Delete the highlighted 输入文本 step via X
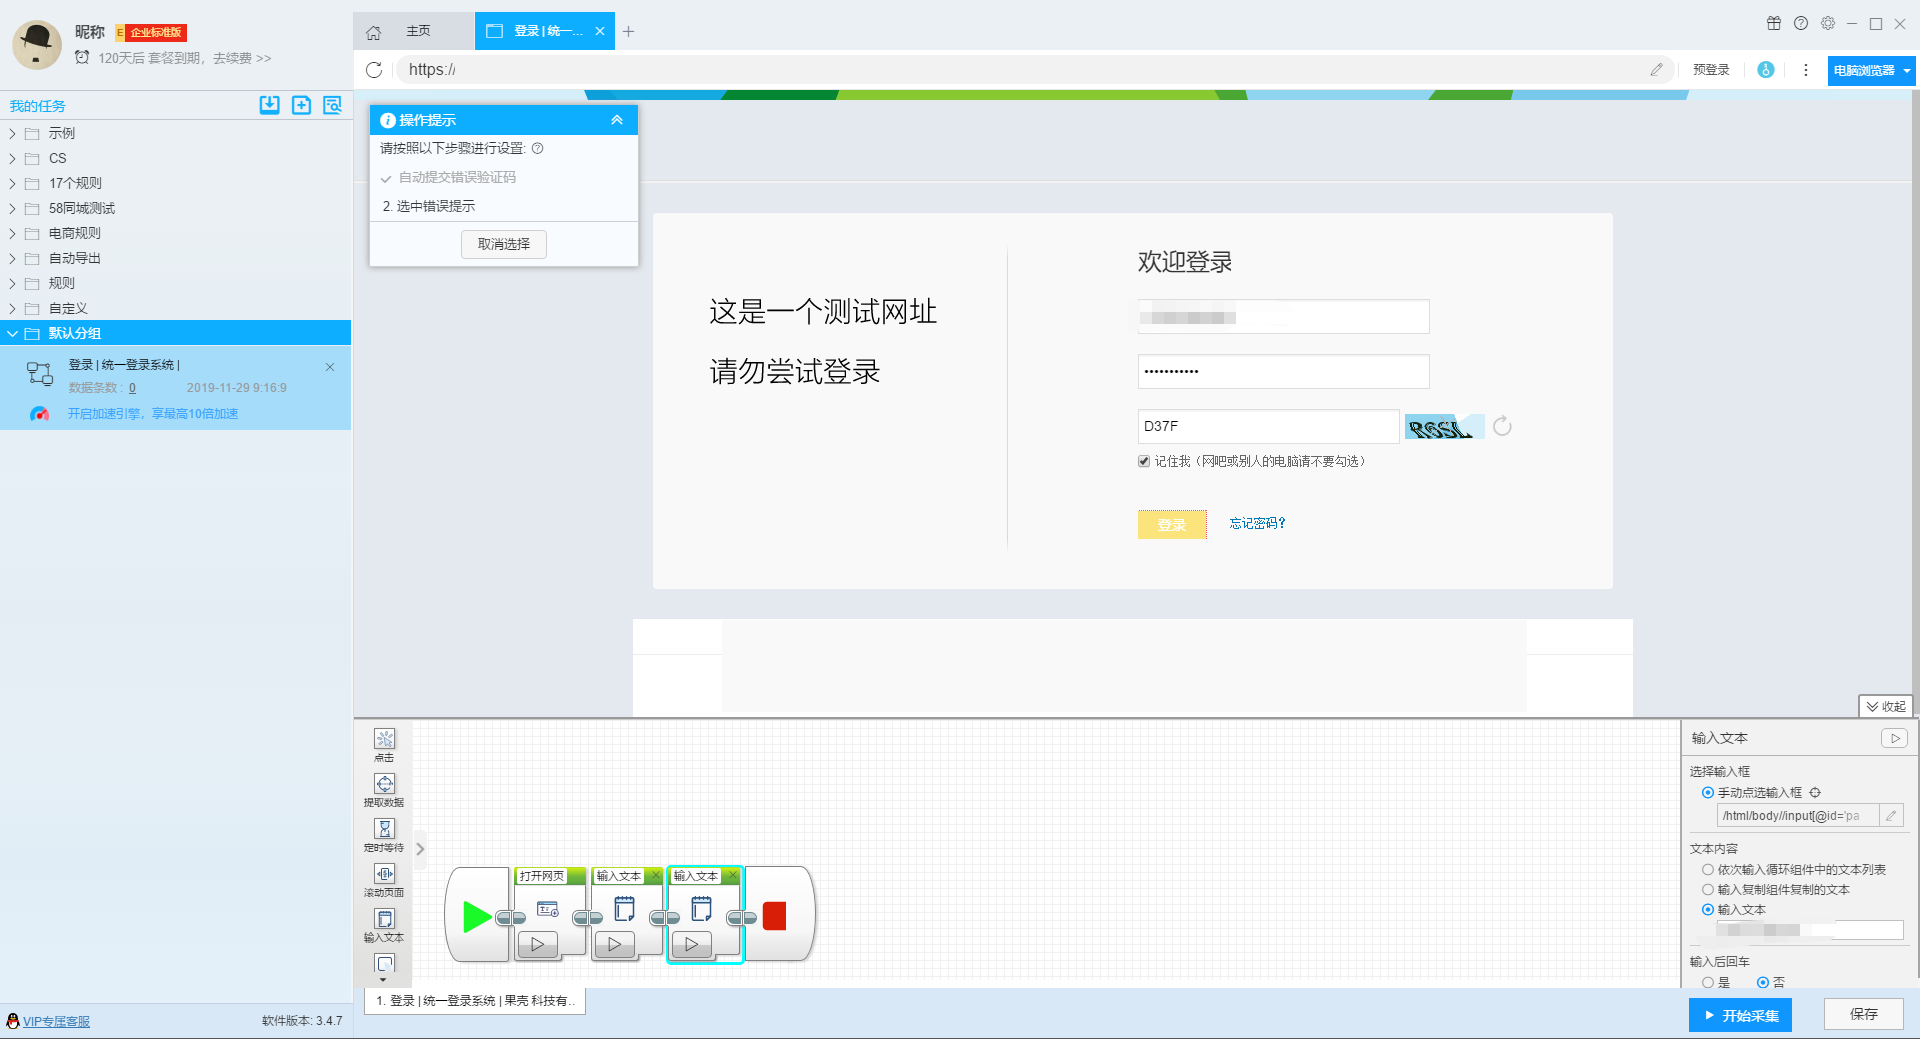The height and width of the screenshot is (1039, 1920). [x=733, y=875]
